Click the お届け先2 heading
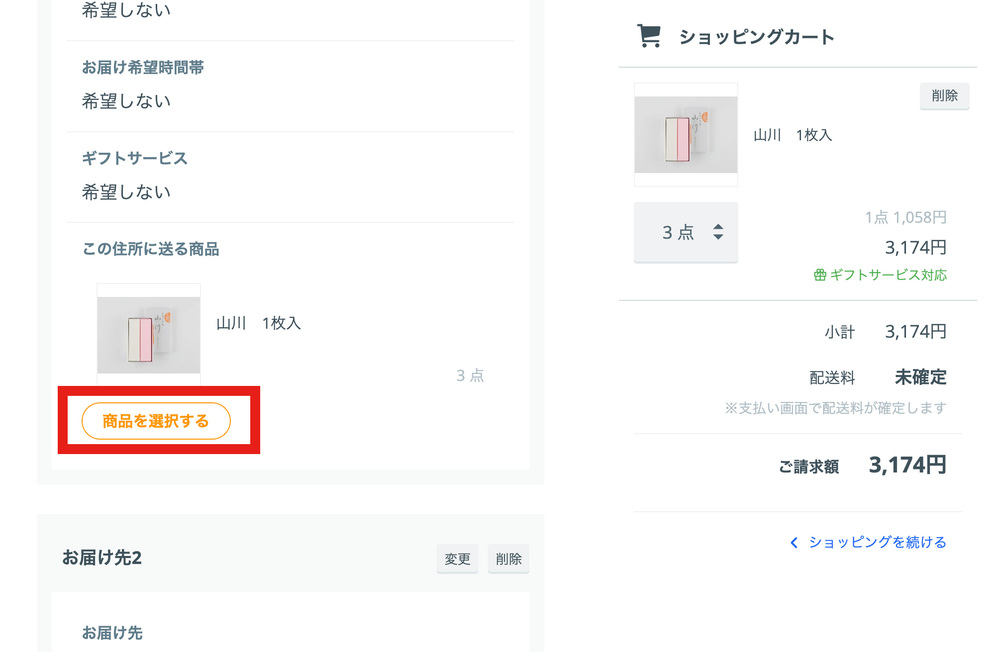Image resolution: width=999 pixels, height=652 pixels. tap(101, 558)
